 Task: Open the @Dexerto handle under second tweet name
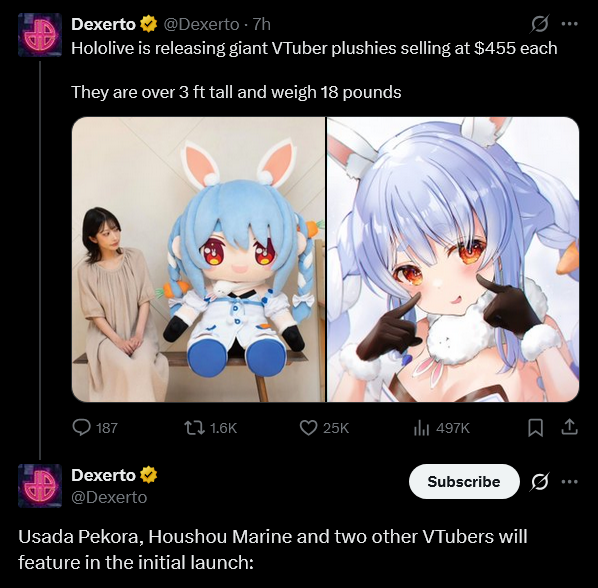109,497
